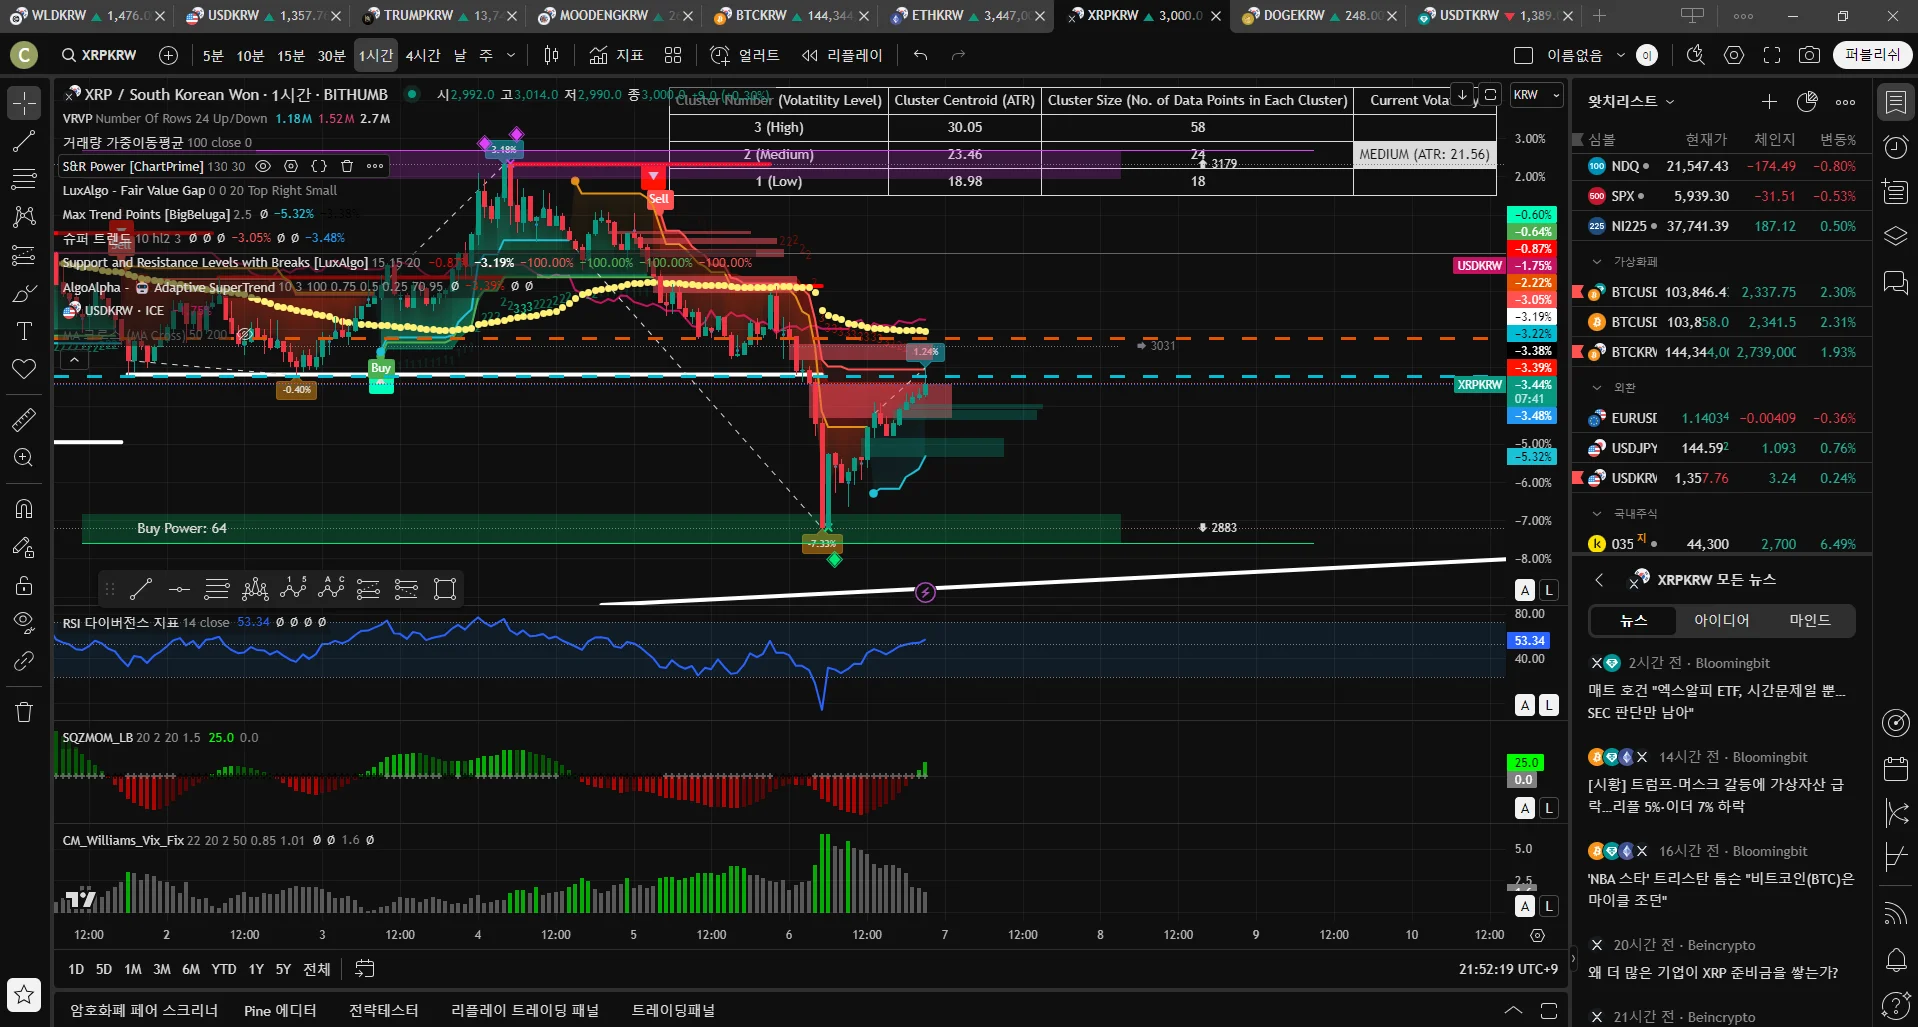Delete the S&R Power indicator

click(x=347, y=166)
